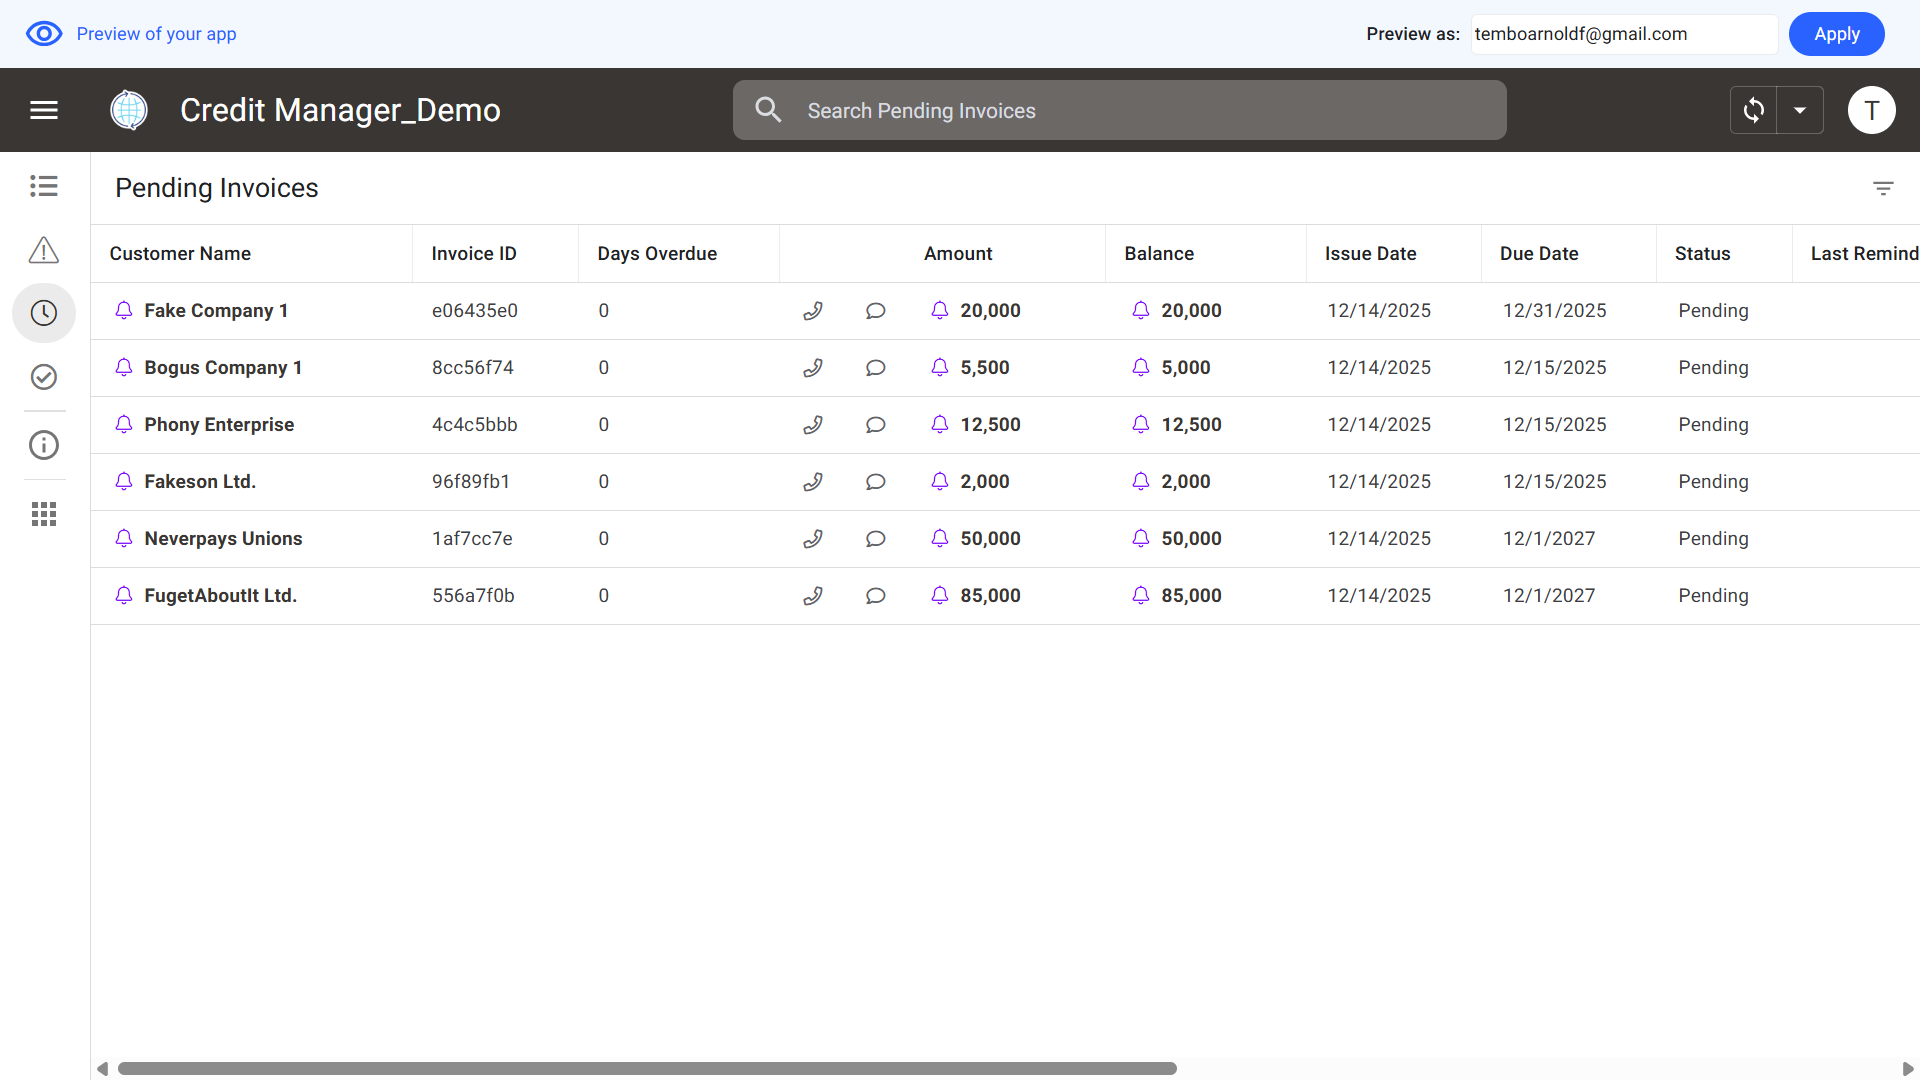
Task: Click the Apply button
Action: 1836,34
